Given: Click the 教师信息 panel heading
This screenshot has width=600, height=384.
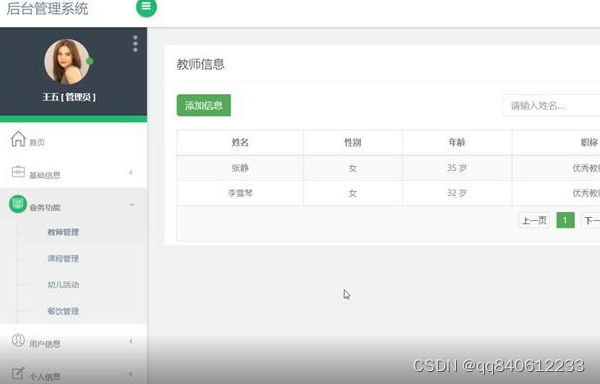Looking at the screenshot, I should [200, 64].
